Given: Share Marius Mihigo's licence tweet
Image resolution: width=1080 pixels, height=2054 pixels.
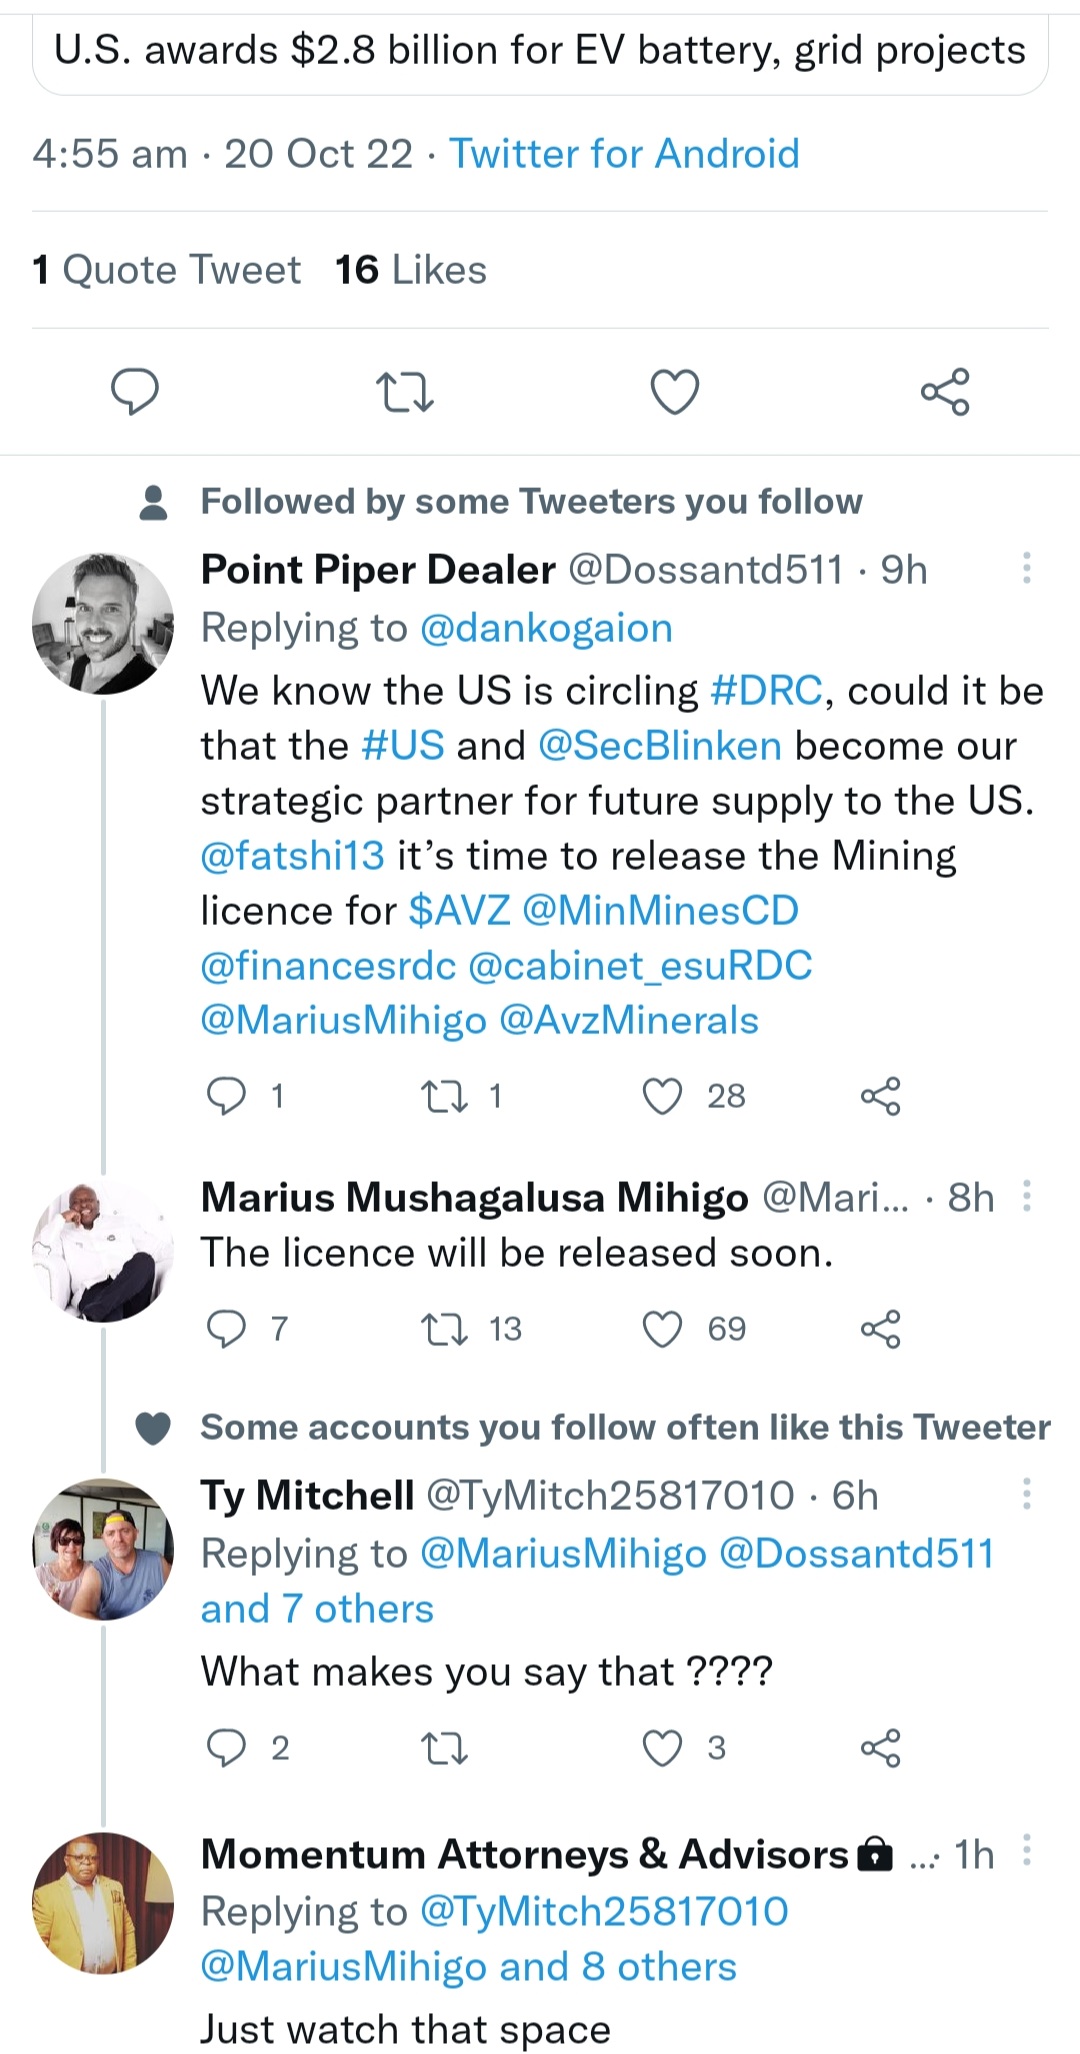Looking at the screenshot, I should coord(880,1329).
